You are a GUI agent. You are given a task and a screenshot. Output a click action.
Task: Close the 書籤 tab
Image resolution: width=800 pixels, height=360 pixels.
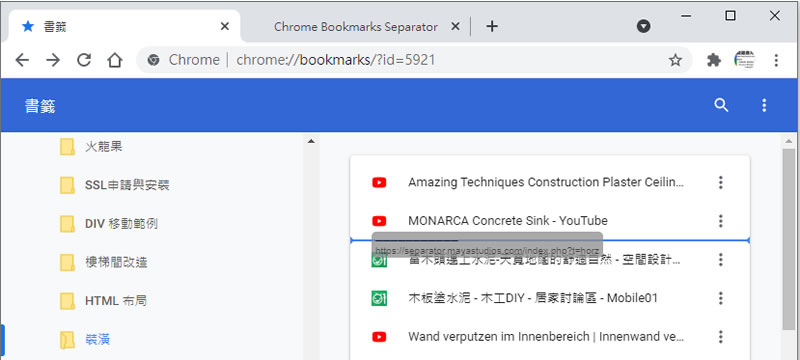pyautogui.click(x=224, y=27)
